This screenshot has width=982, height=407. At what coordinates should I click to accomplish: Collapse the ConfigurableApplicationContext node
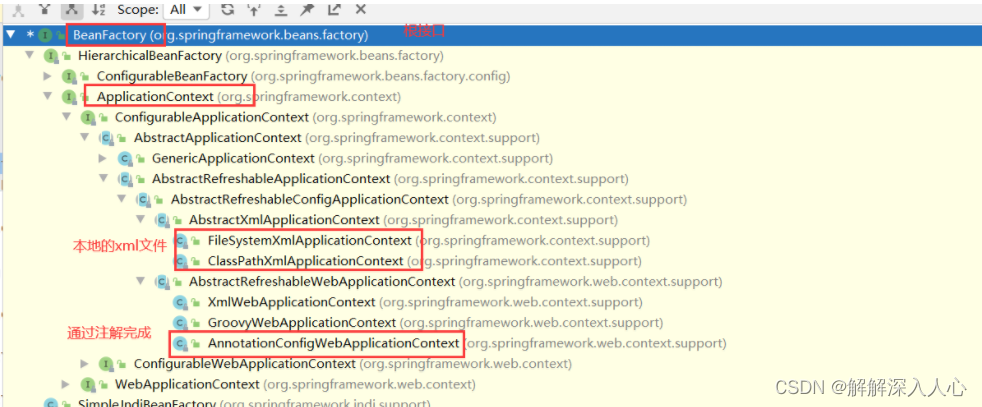click(x=66, y=117)
